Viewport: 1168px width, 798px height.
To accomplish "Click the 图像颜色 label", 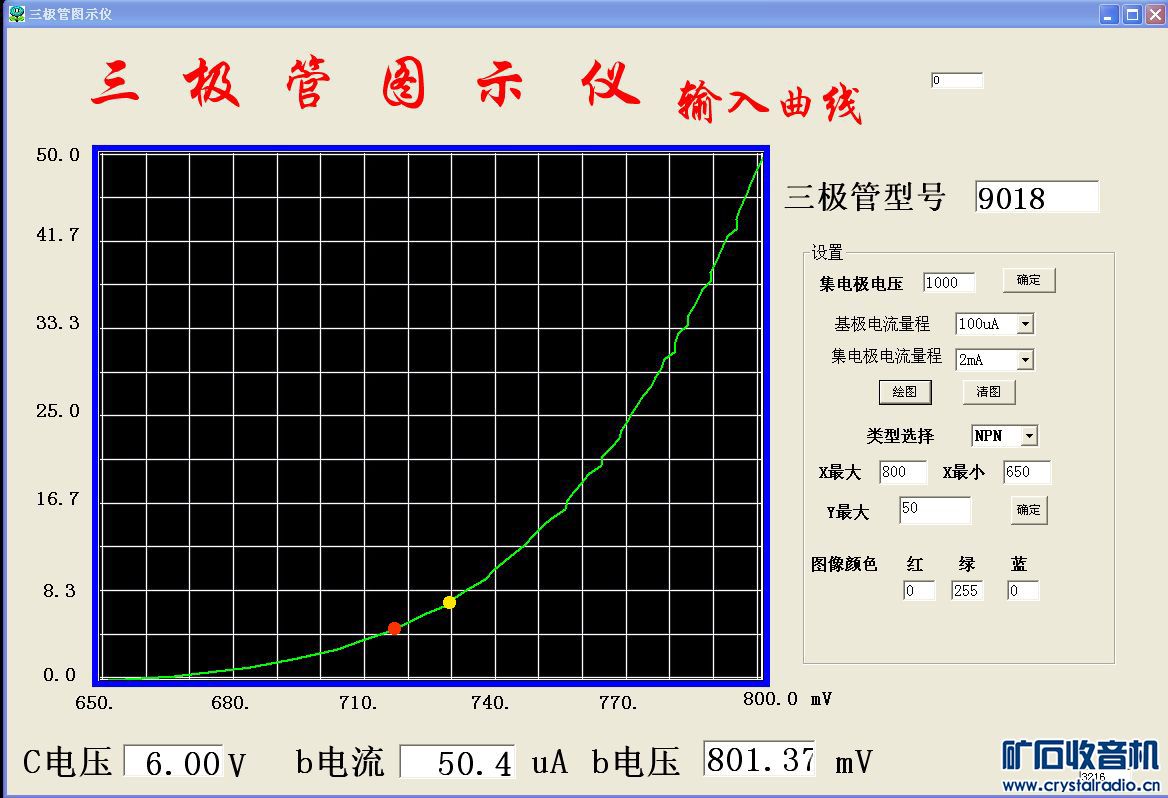I will pyautogui.click(x=844, y=564).
